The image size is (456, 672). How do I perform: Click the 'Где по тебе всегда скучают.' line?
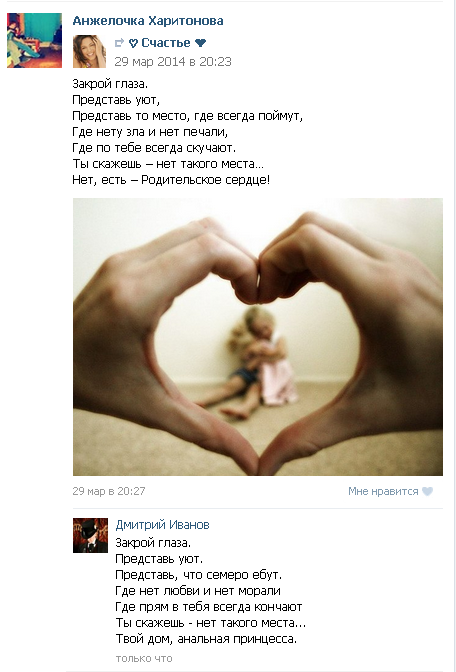pyautogui.click(x=154, y=148)
